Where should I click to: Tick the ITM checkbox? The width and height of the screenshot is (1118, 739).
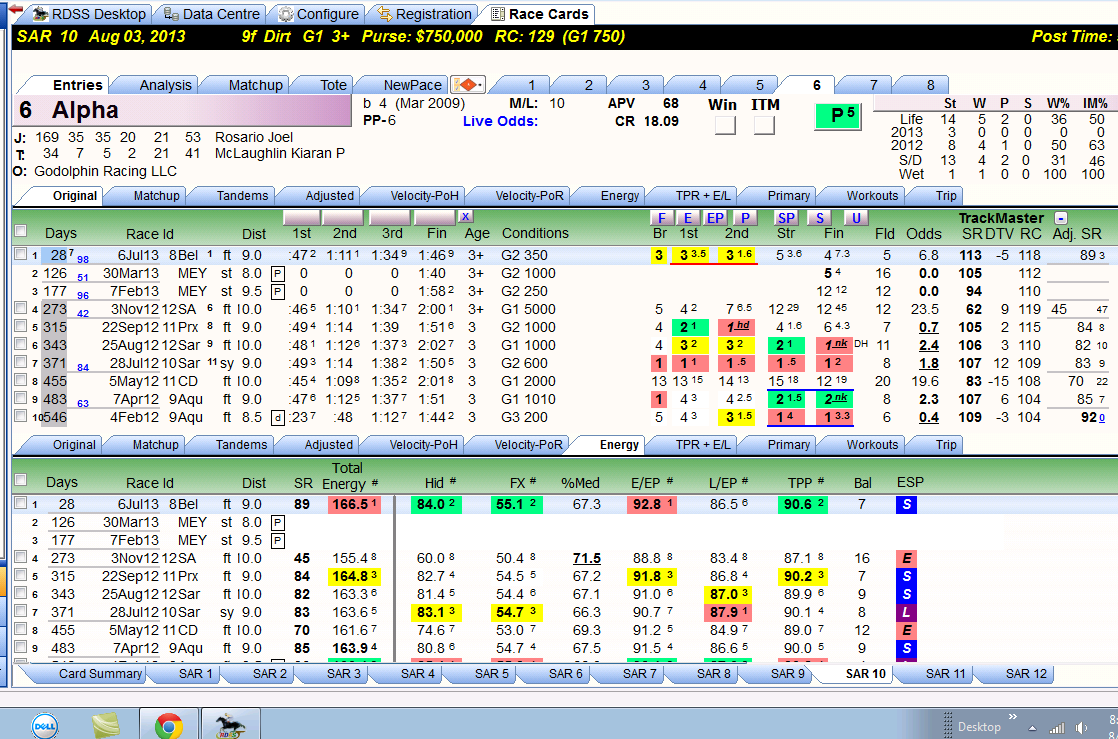click(x=764, y=126)
